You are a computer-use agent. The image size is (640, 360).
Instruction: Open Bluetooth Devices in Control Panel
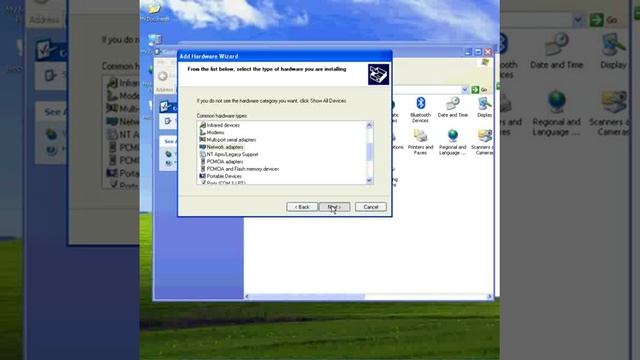point(420,109)
